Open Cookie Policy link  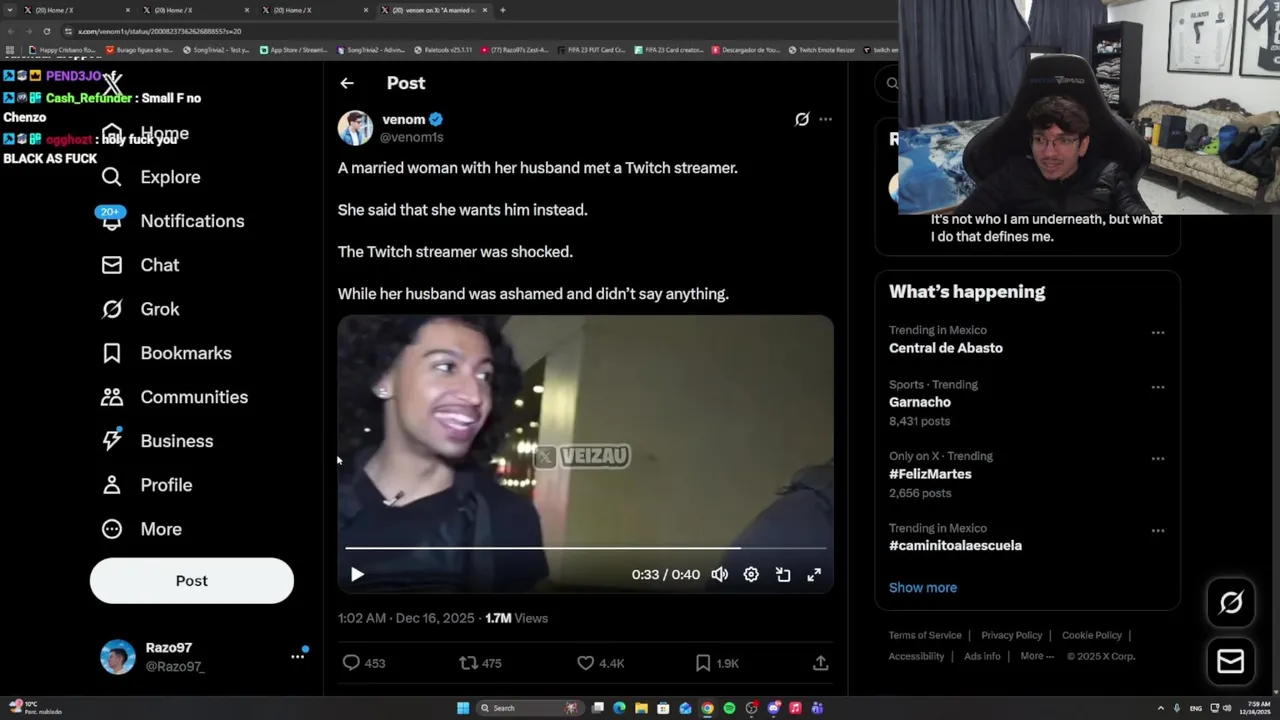click(1092, 635)
